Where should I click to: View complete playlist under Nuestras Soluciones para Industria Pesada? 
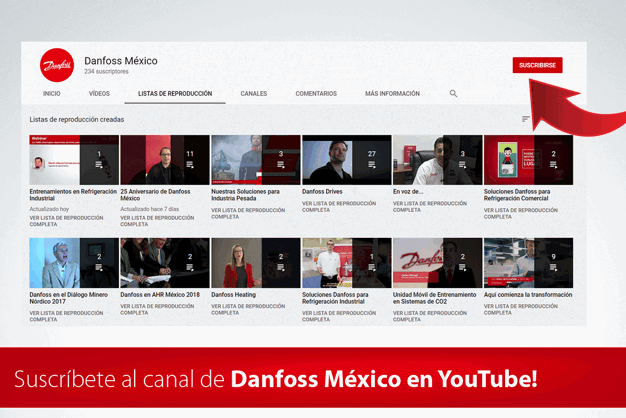(x=248, y=213)
